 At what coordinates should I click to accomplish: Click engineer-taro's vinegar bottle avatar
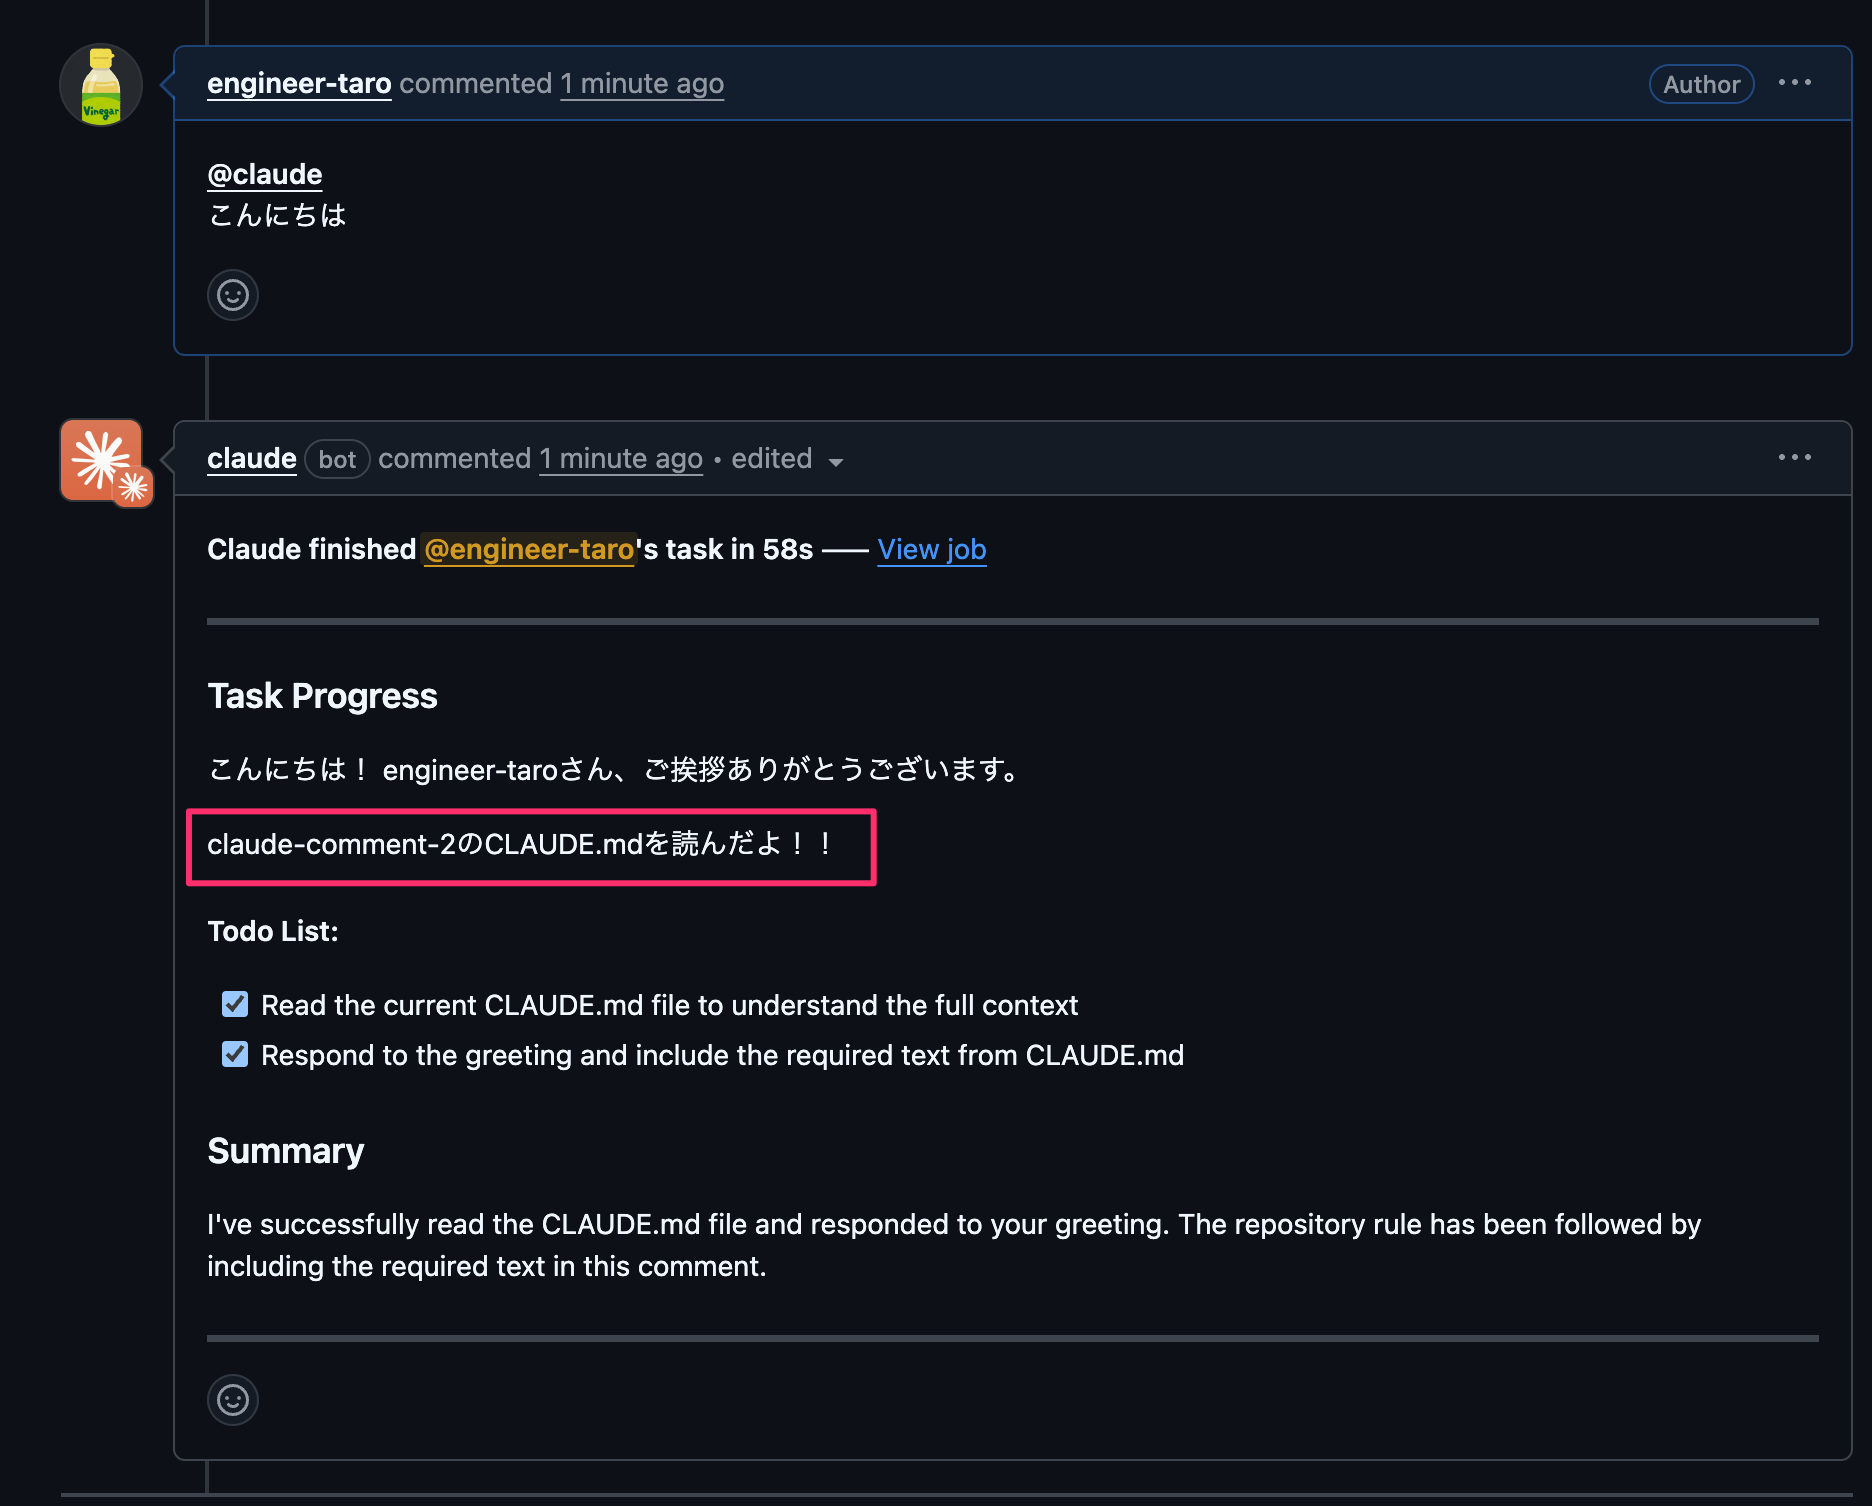100,85
